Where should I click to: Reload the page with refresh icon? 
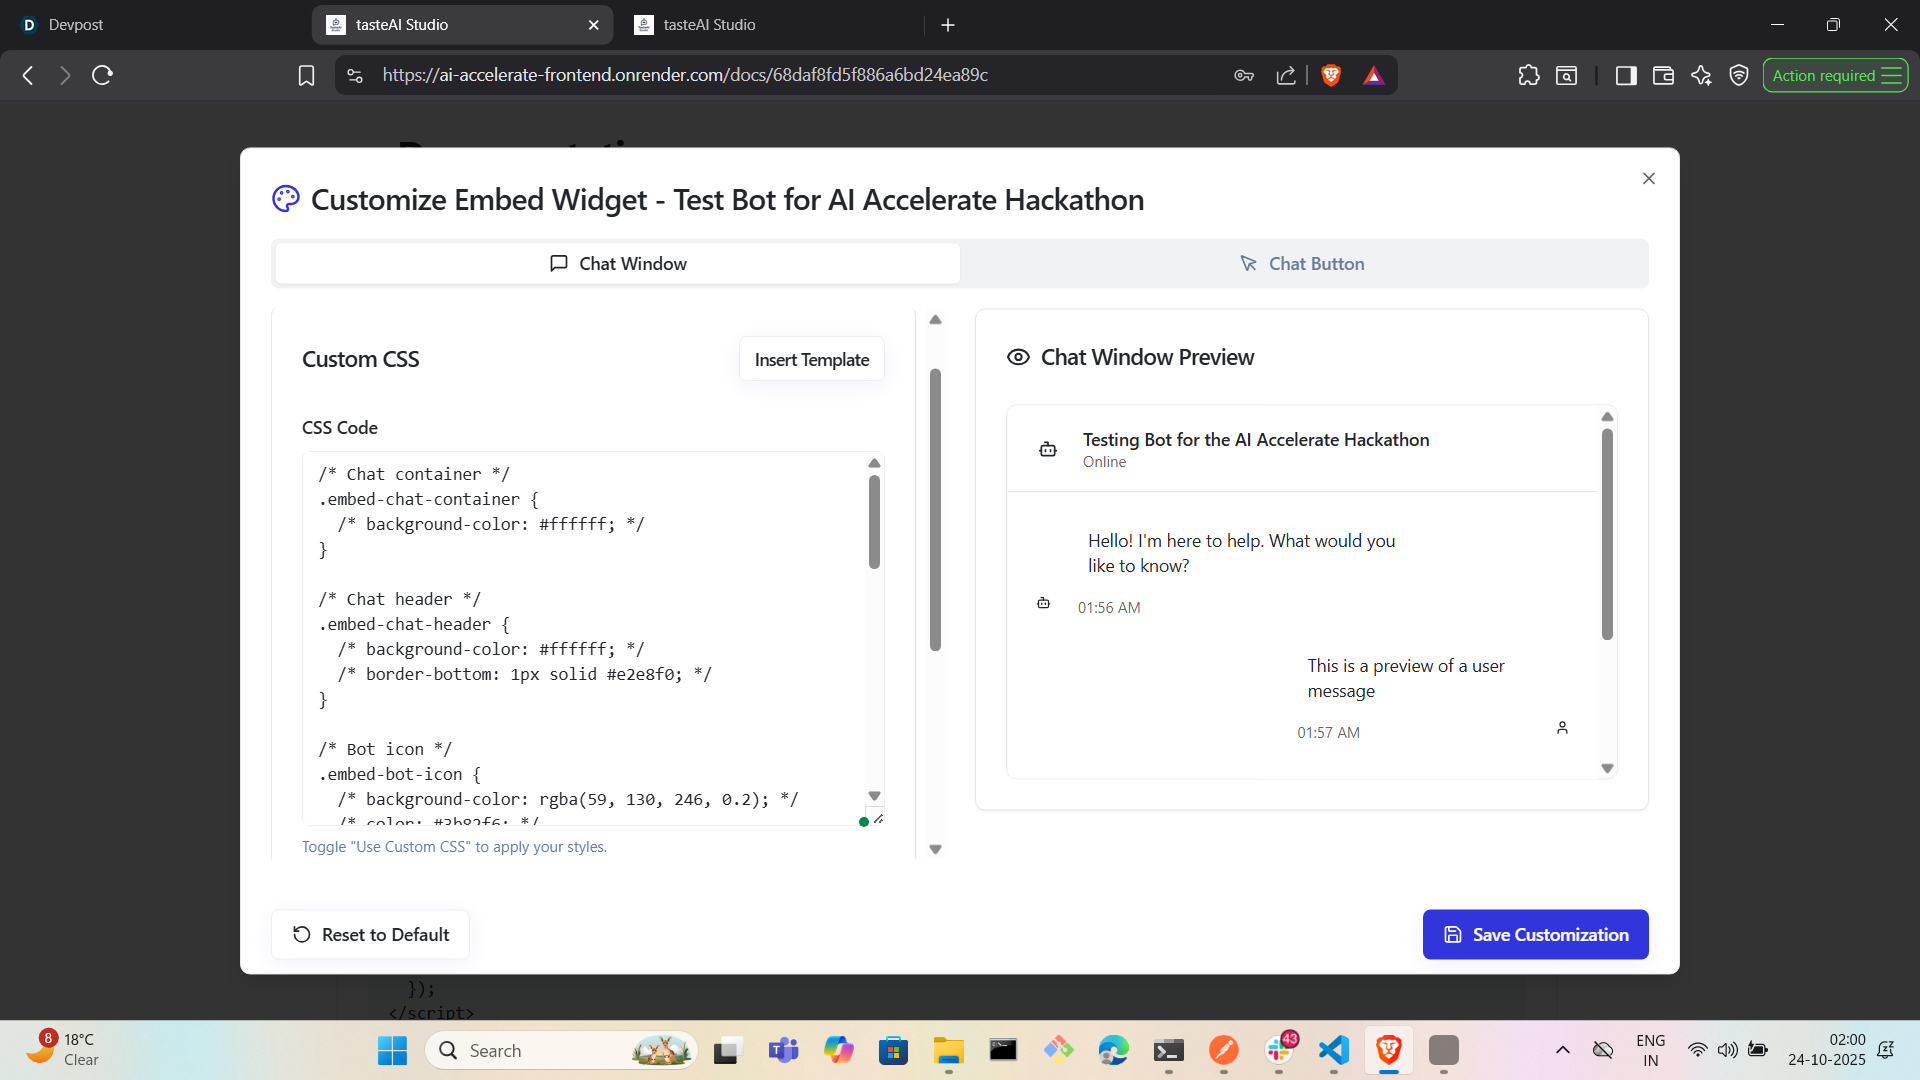tap(102, 75)
